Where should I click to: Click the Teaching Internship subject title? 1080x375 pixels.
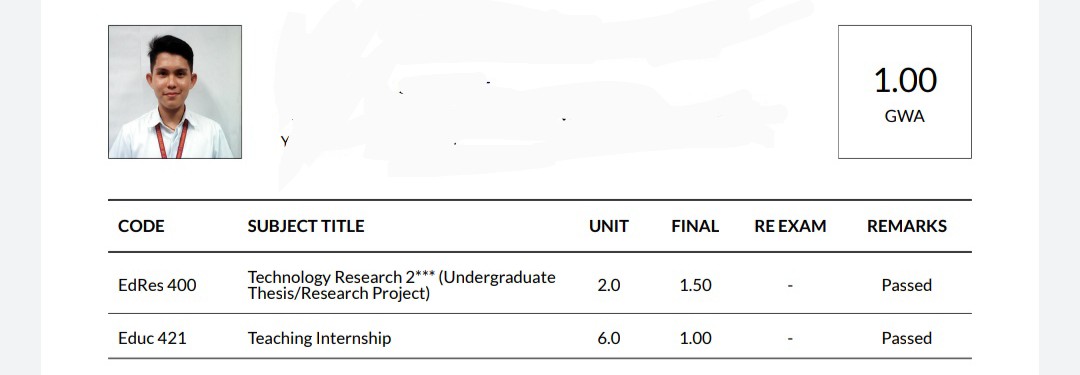320,338
